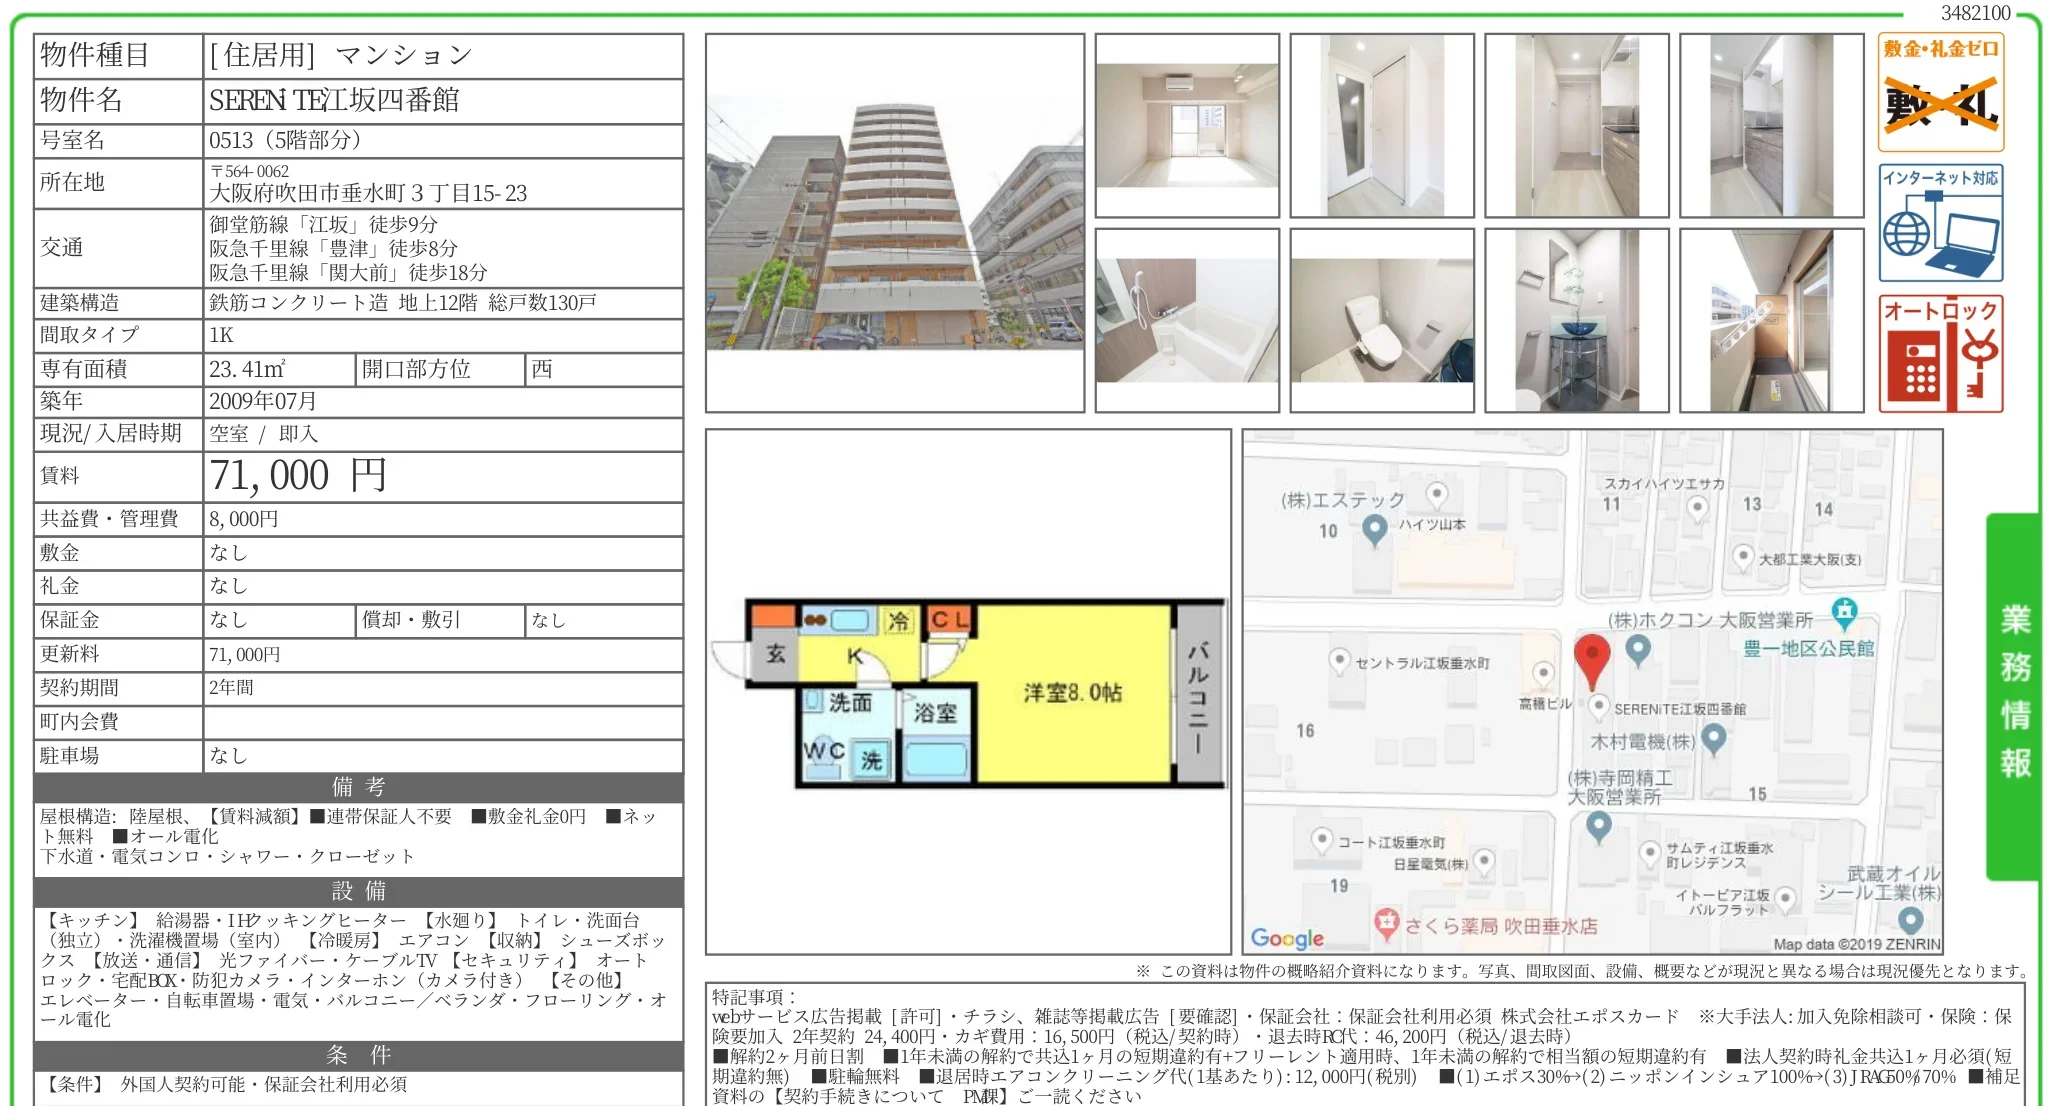Open the building exterior photo
Viewport: 2056px width, 1106px height.
click(x=895, y=223)
